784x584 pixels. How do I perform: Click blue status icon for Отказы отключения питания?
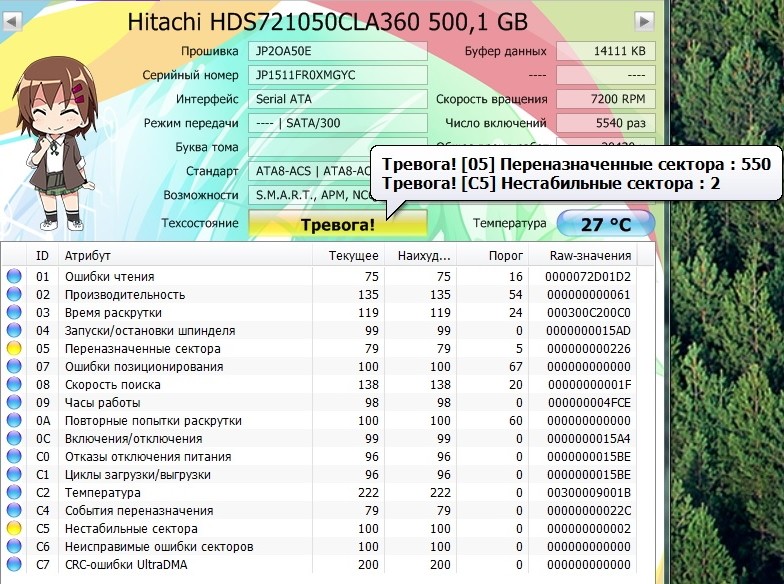coord(14,456)
